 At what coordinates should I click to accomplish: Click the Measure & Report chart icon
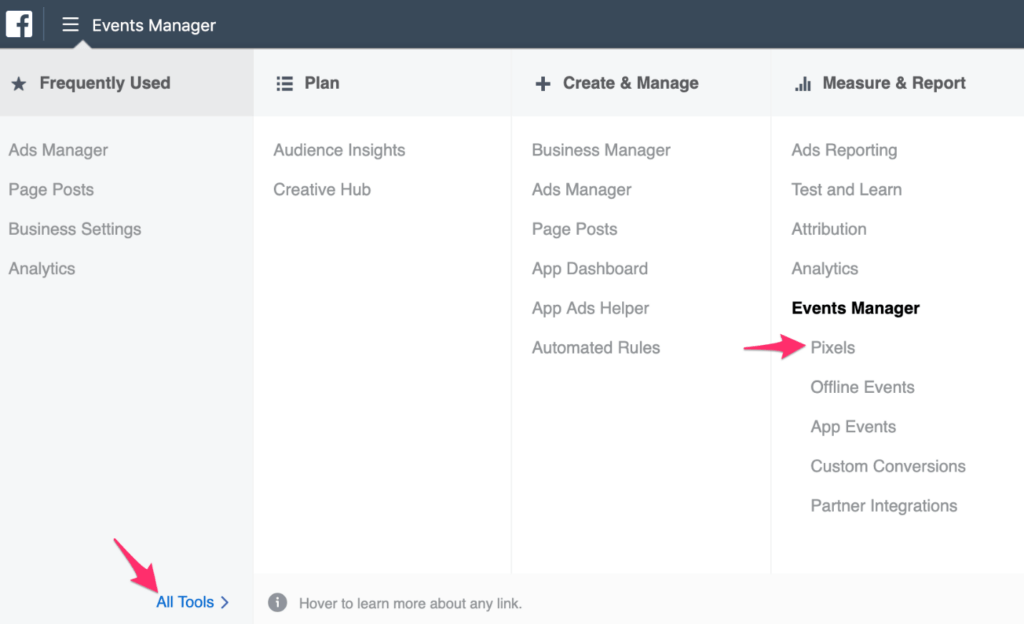802,84
